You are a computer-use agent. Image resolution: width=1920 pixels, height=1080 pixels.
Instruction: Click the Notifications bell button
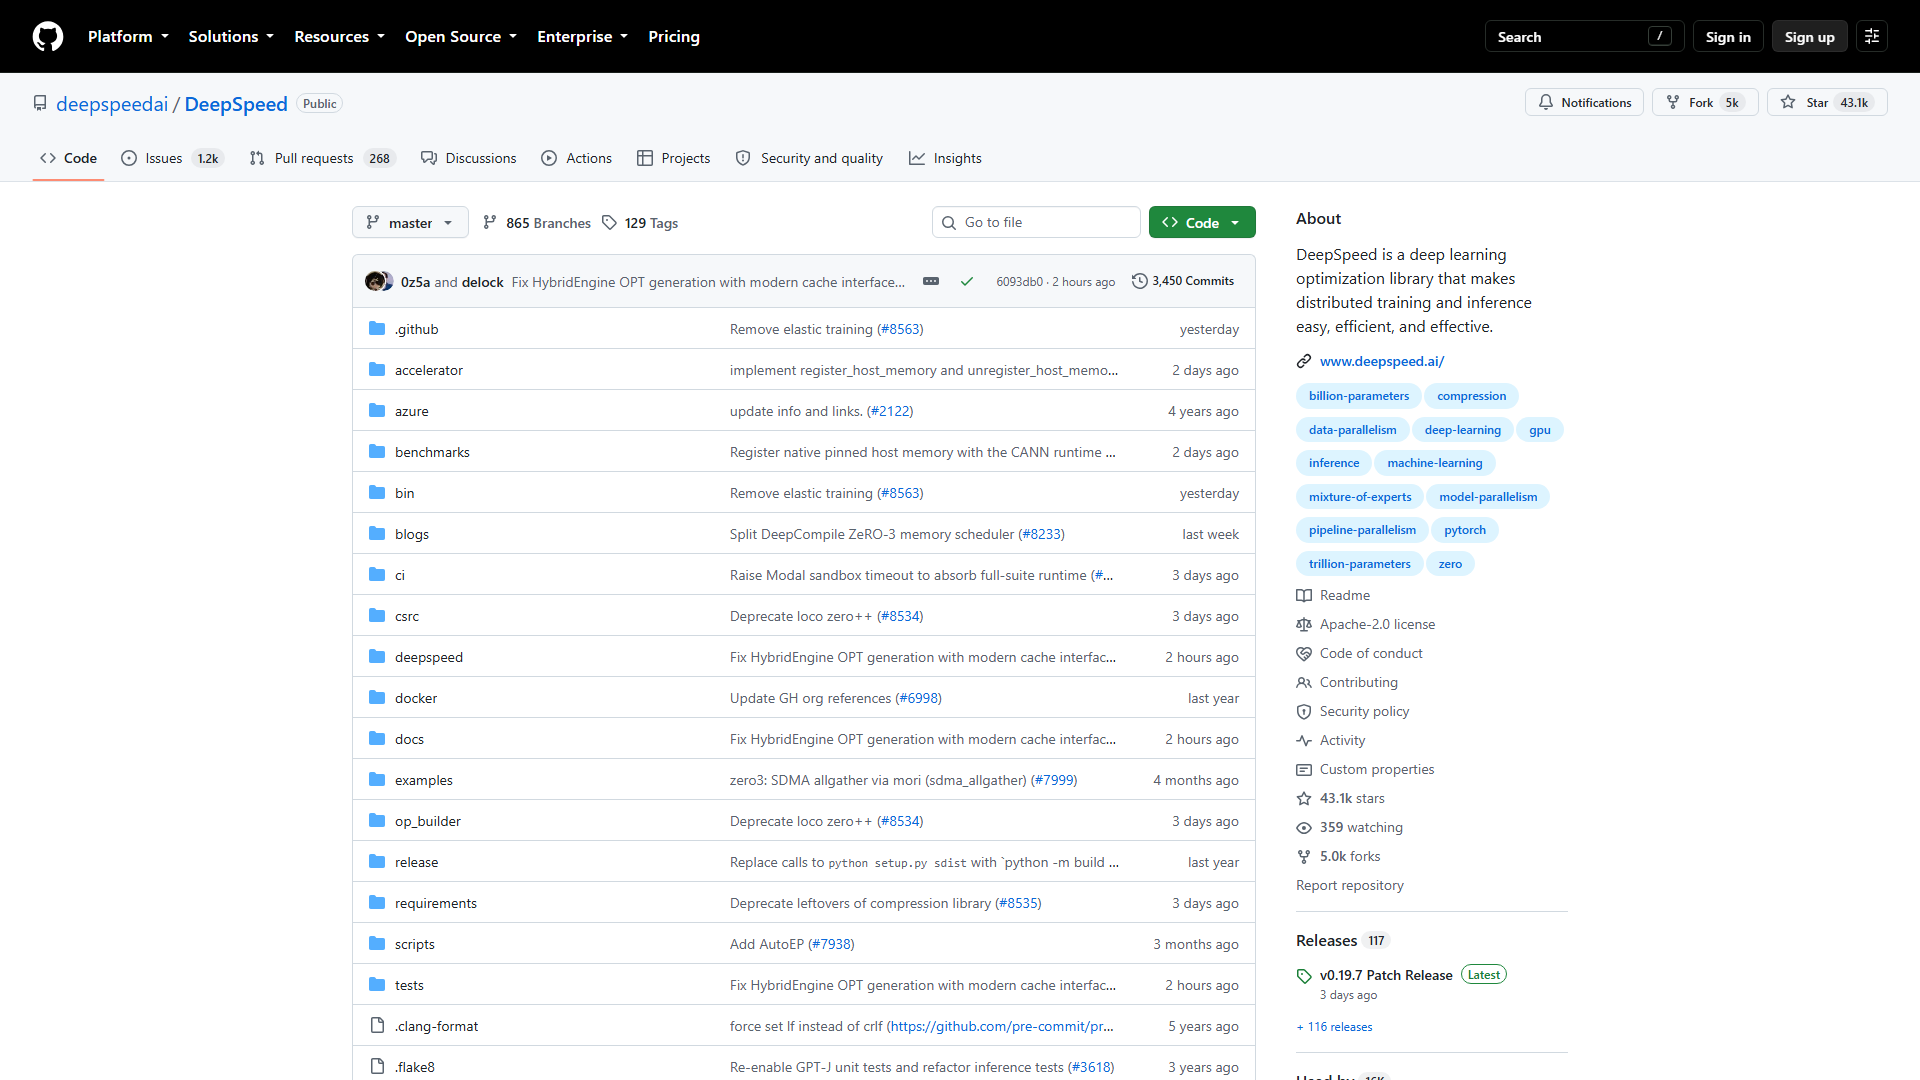point(1584,103)
